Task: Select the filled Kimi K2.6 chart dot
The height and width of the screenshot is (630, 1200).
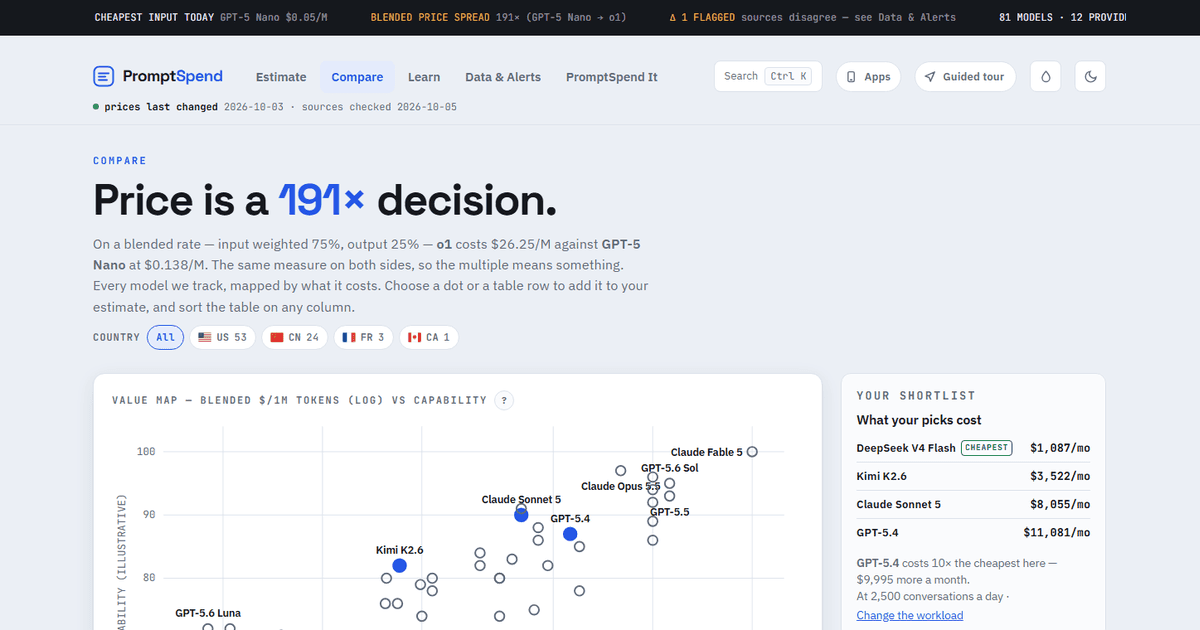Action: coord(400,566)
